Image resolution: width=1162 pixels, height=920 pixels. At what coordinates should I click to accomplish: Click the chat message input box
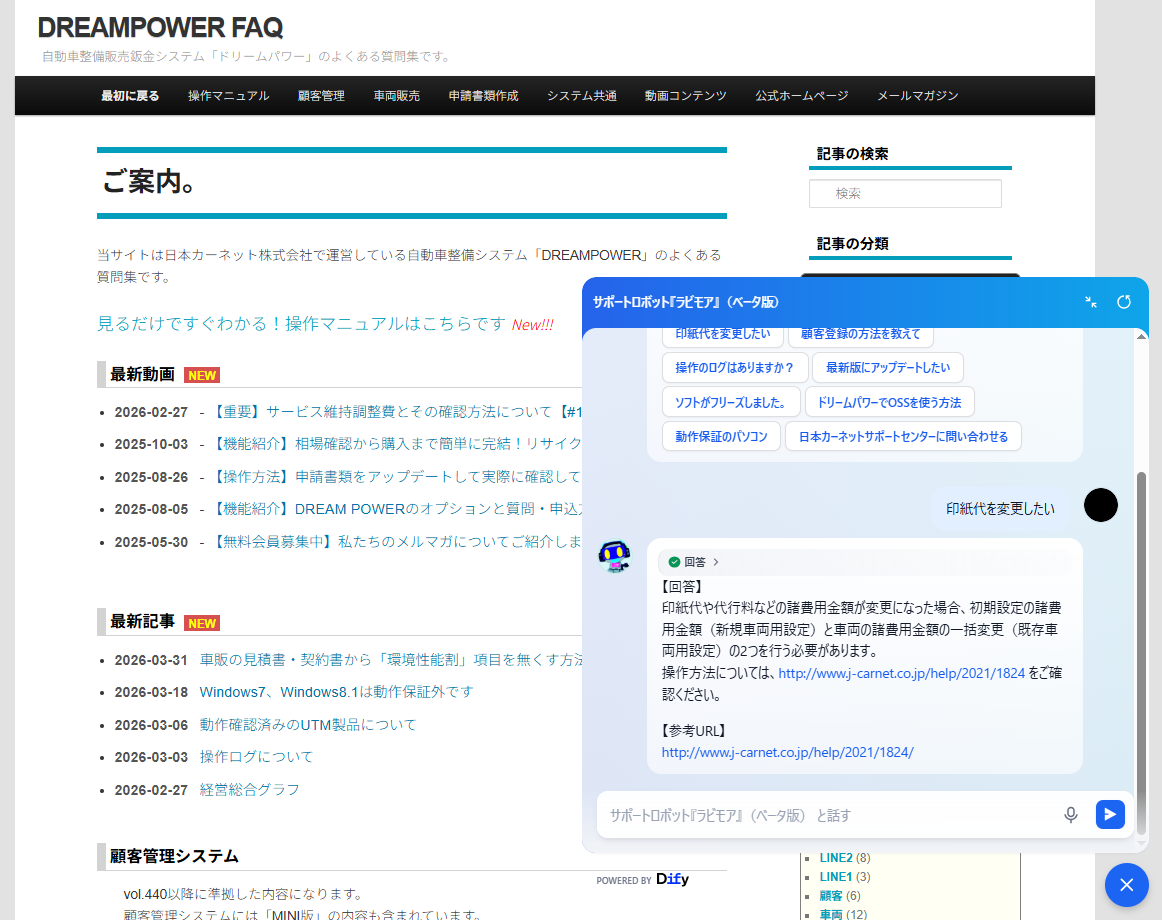click(830, 815)
